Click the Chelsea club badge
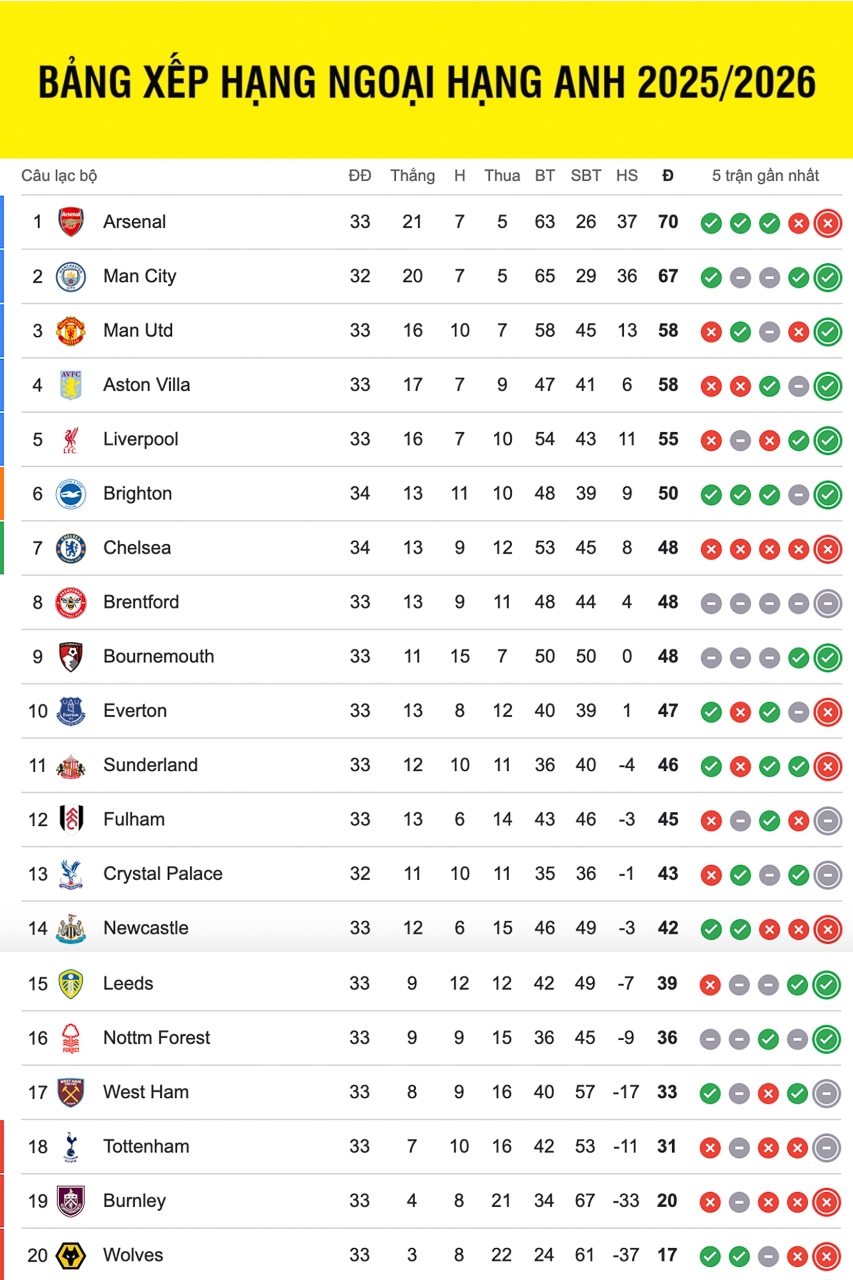This screenshot has width=853, height=1280. pyautogui.click(x=70, y=548)
